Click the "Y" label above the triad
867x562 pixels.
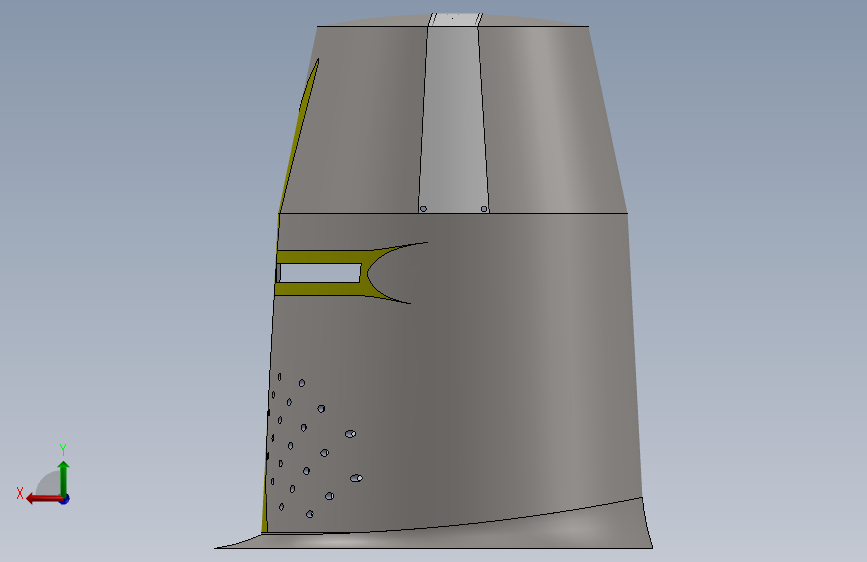63,449
